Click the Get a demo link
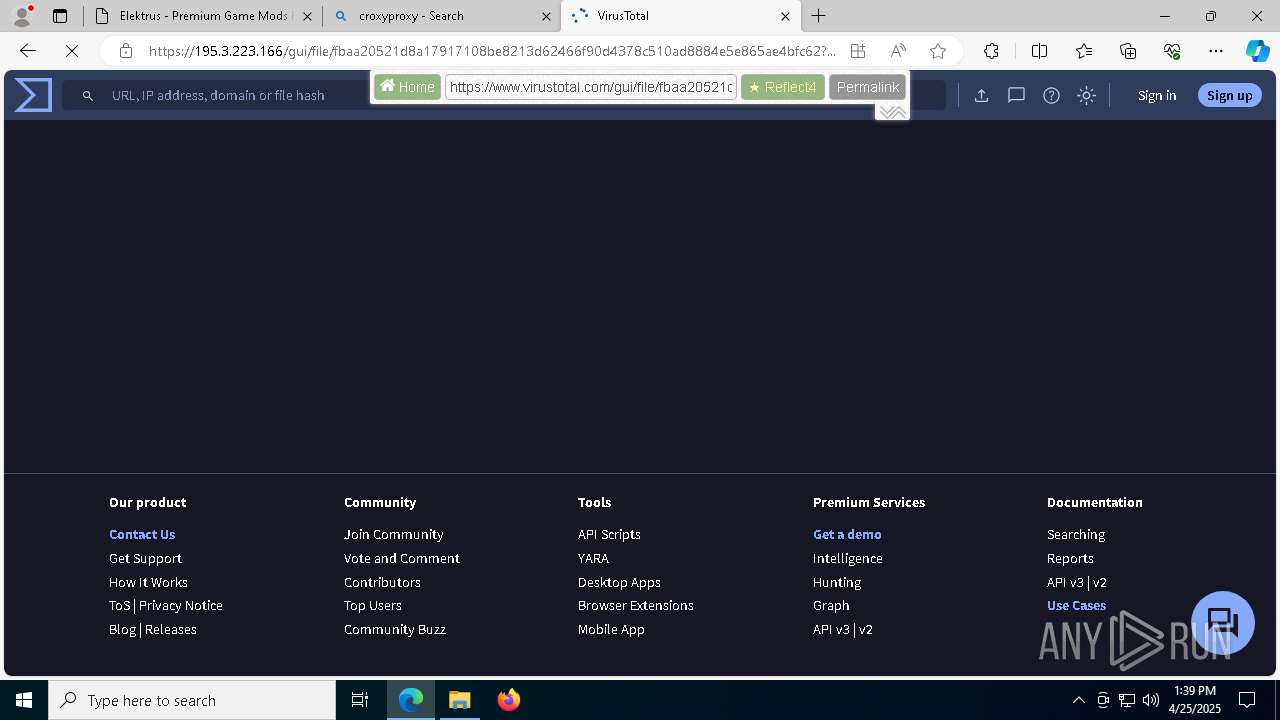The image size is (1280, 720). click(x=847, y=534)
